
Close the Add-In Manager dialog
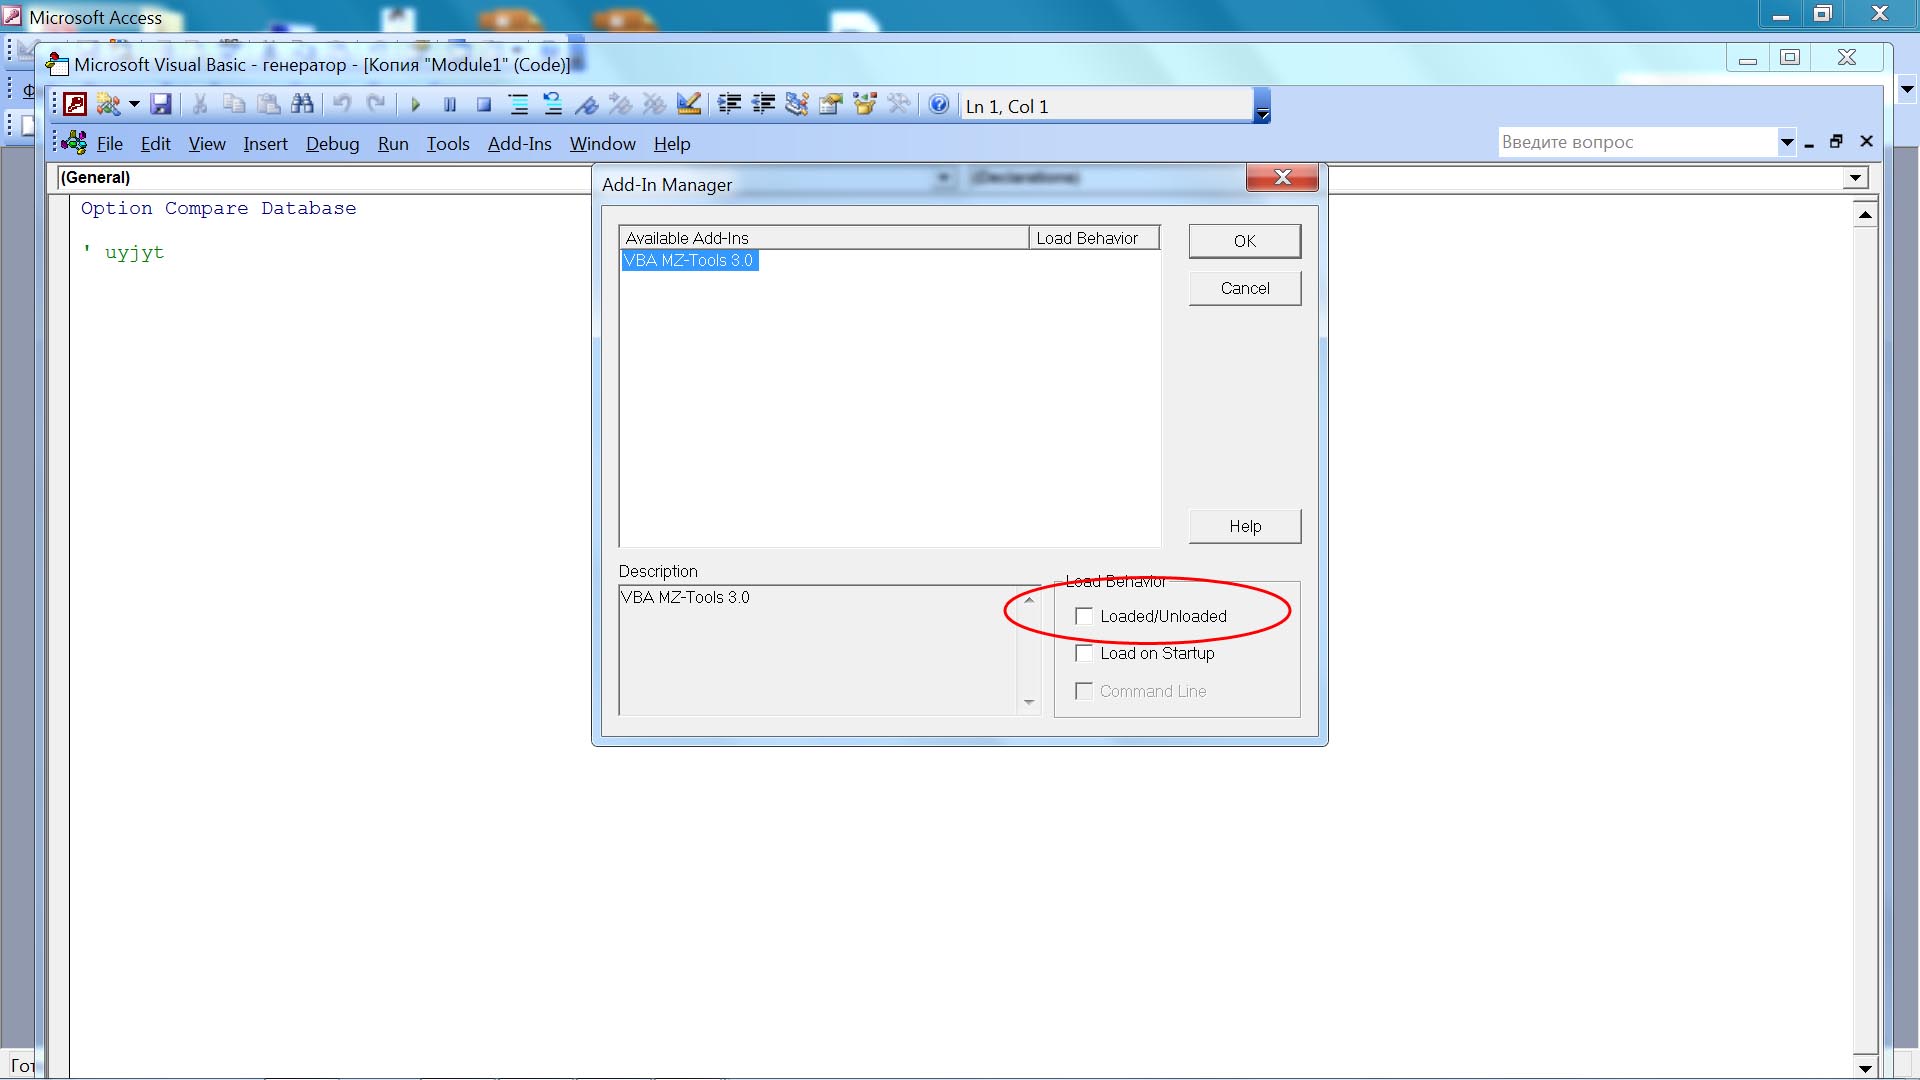(1282, 177)
